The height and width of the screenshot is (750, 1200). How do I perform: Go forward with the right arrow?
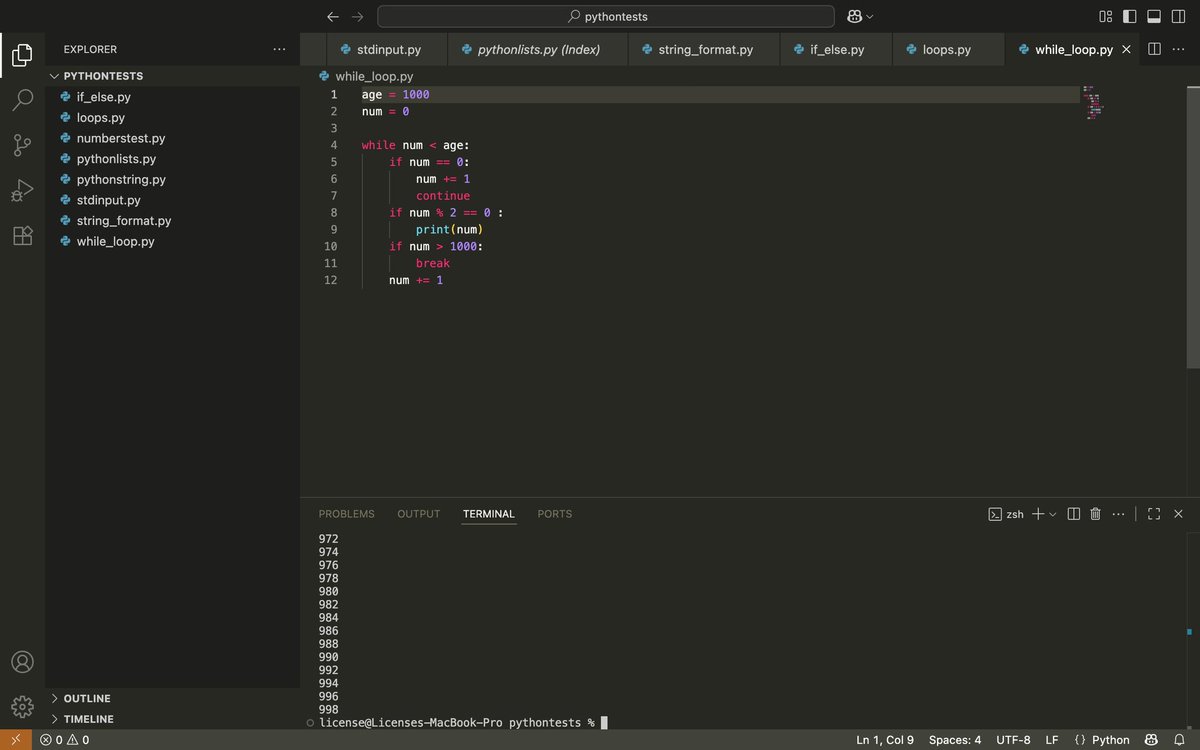pyautogui.click(x=357, y=16)
